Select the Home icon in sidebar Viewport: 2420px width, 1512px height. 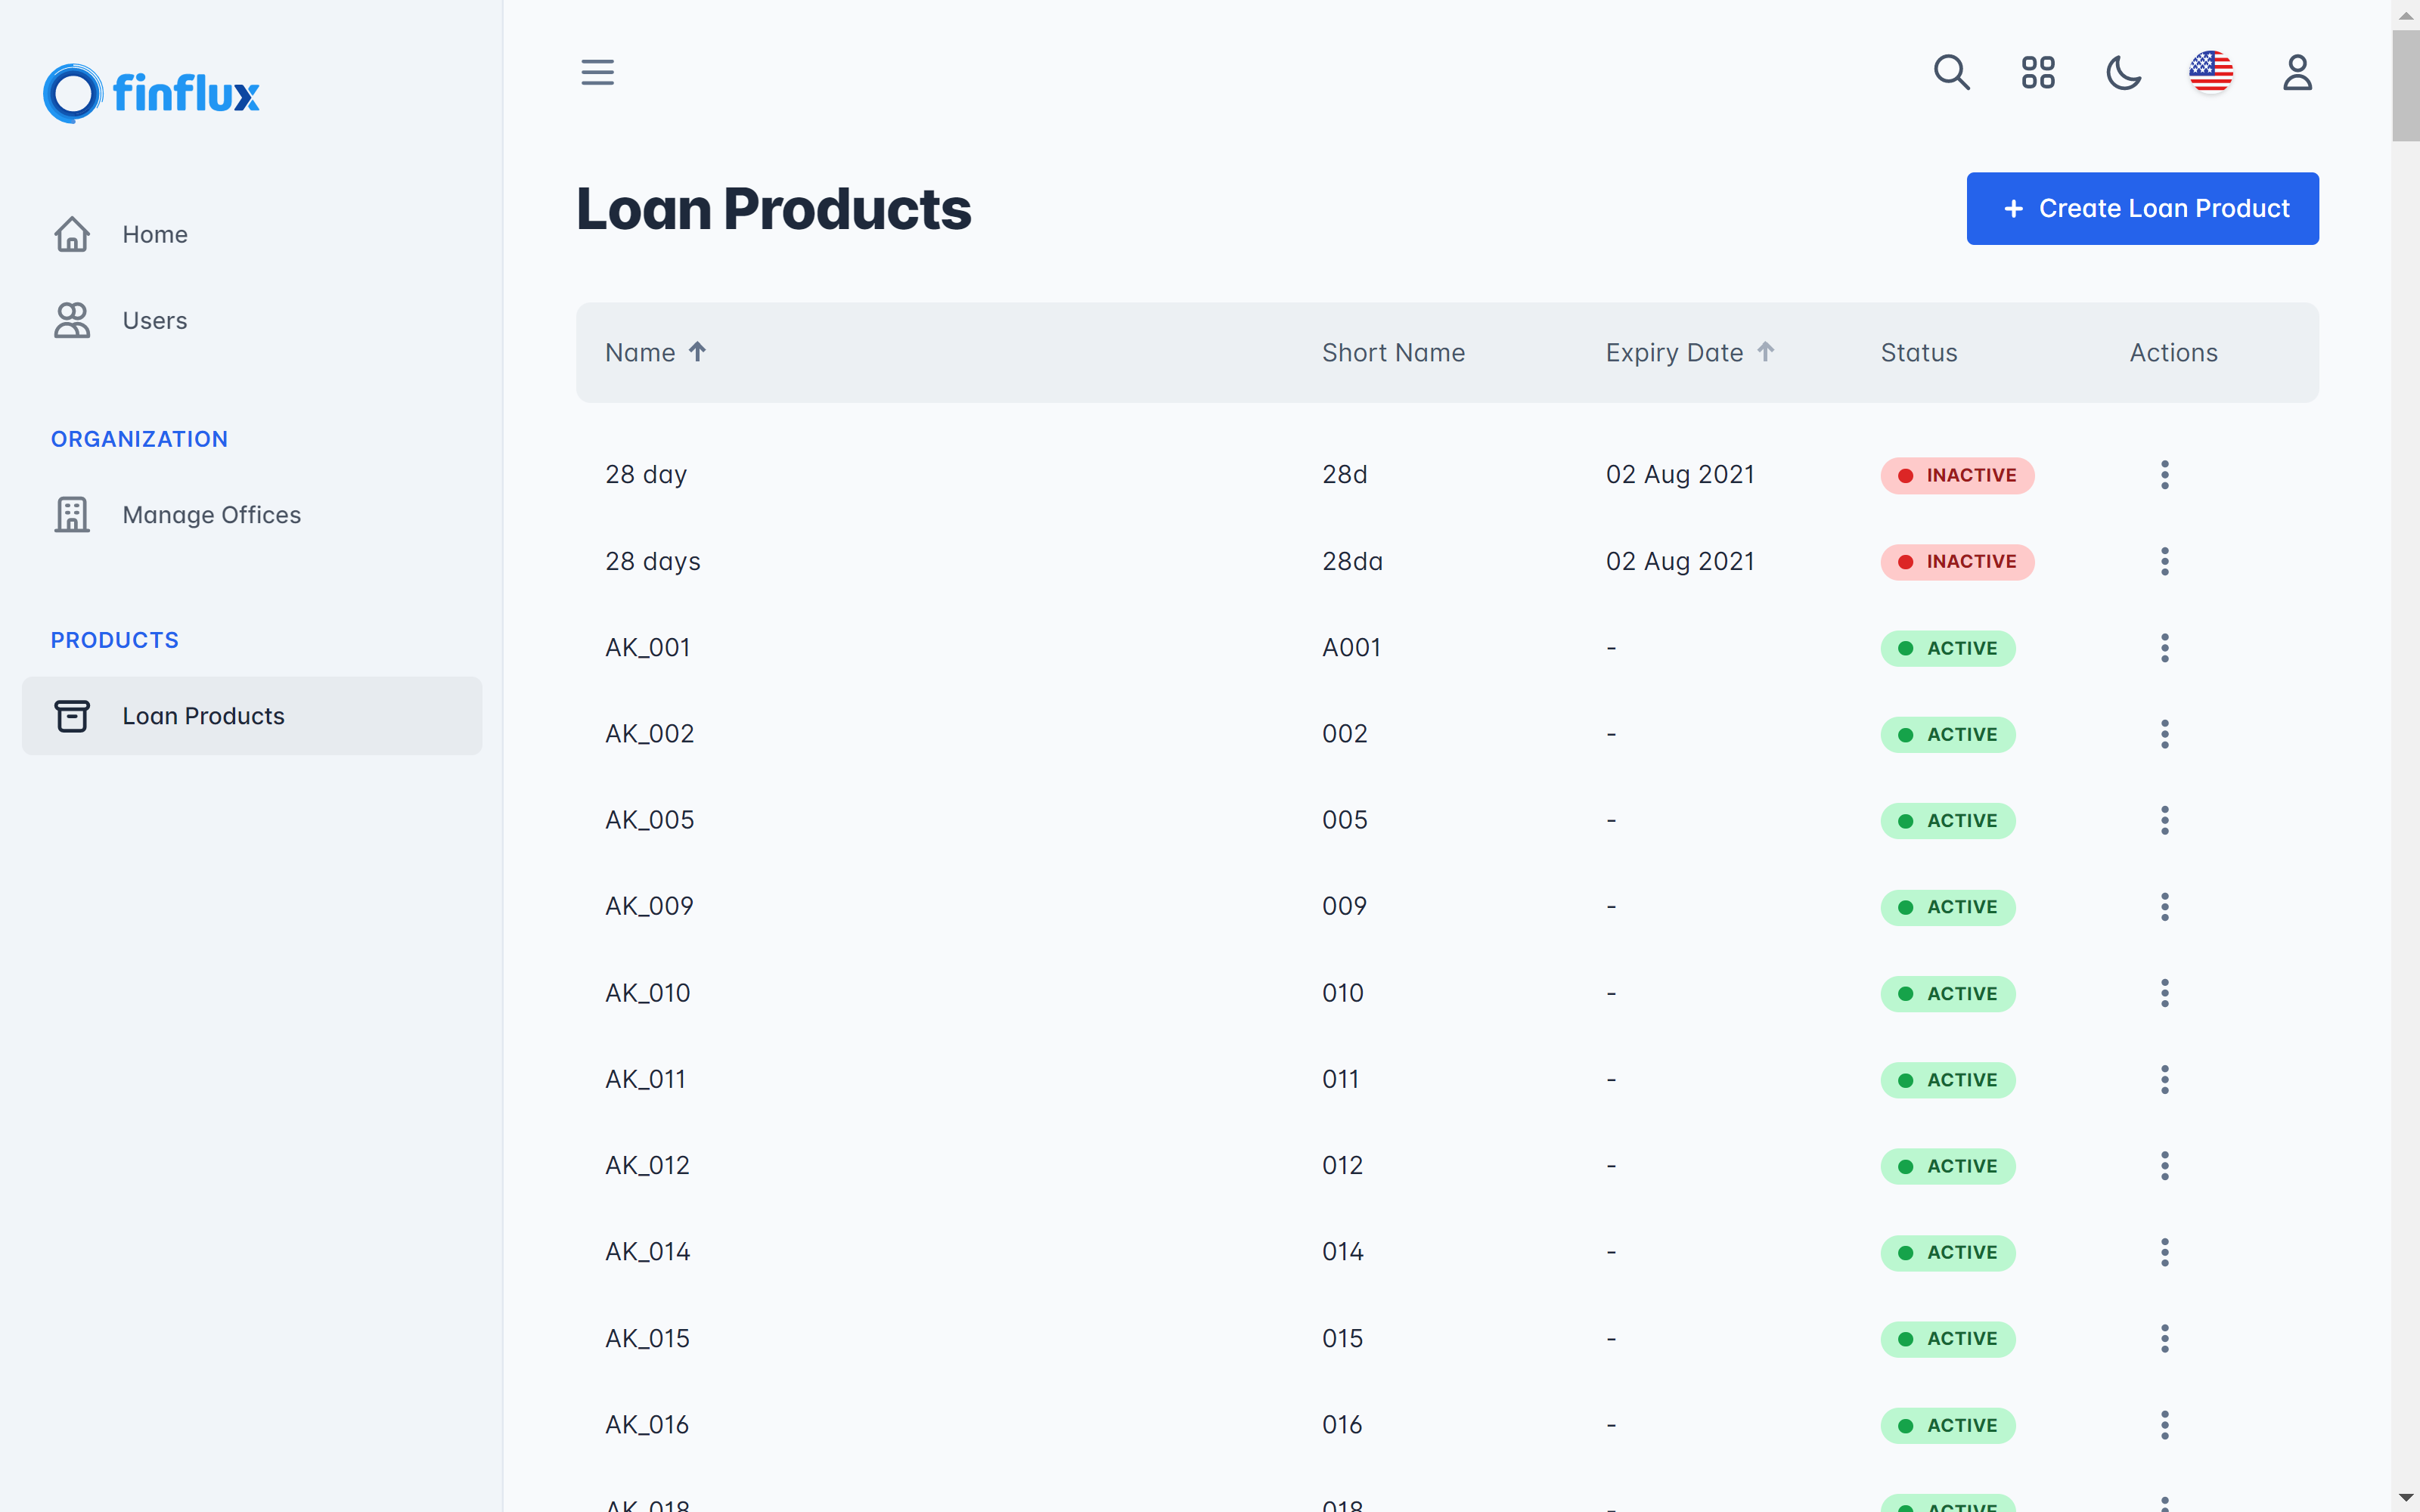pyautogui.click(x=72, y=234)
